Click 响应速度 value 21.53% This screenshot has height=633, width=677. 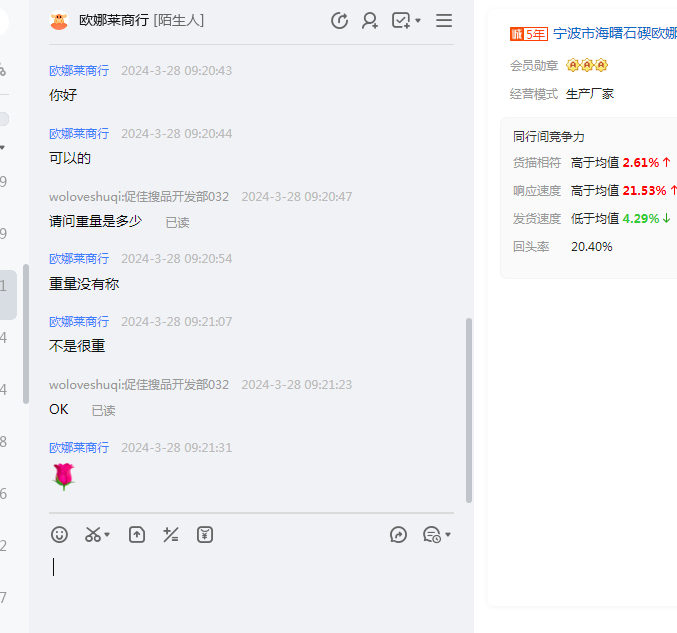(644, 190)
